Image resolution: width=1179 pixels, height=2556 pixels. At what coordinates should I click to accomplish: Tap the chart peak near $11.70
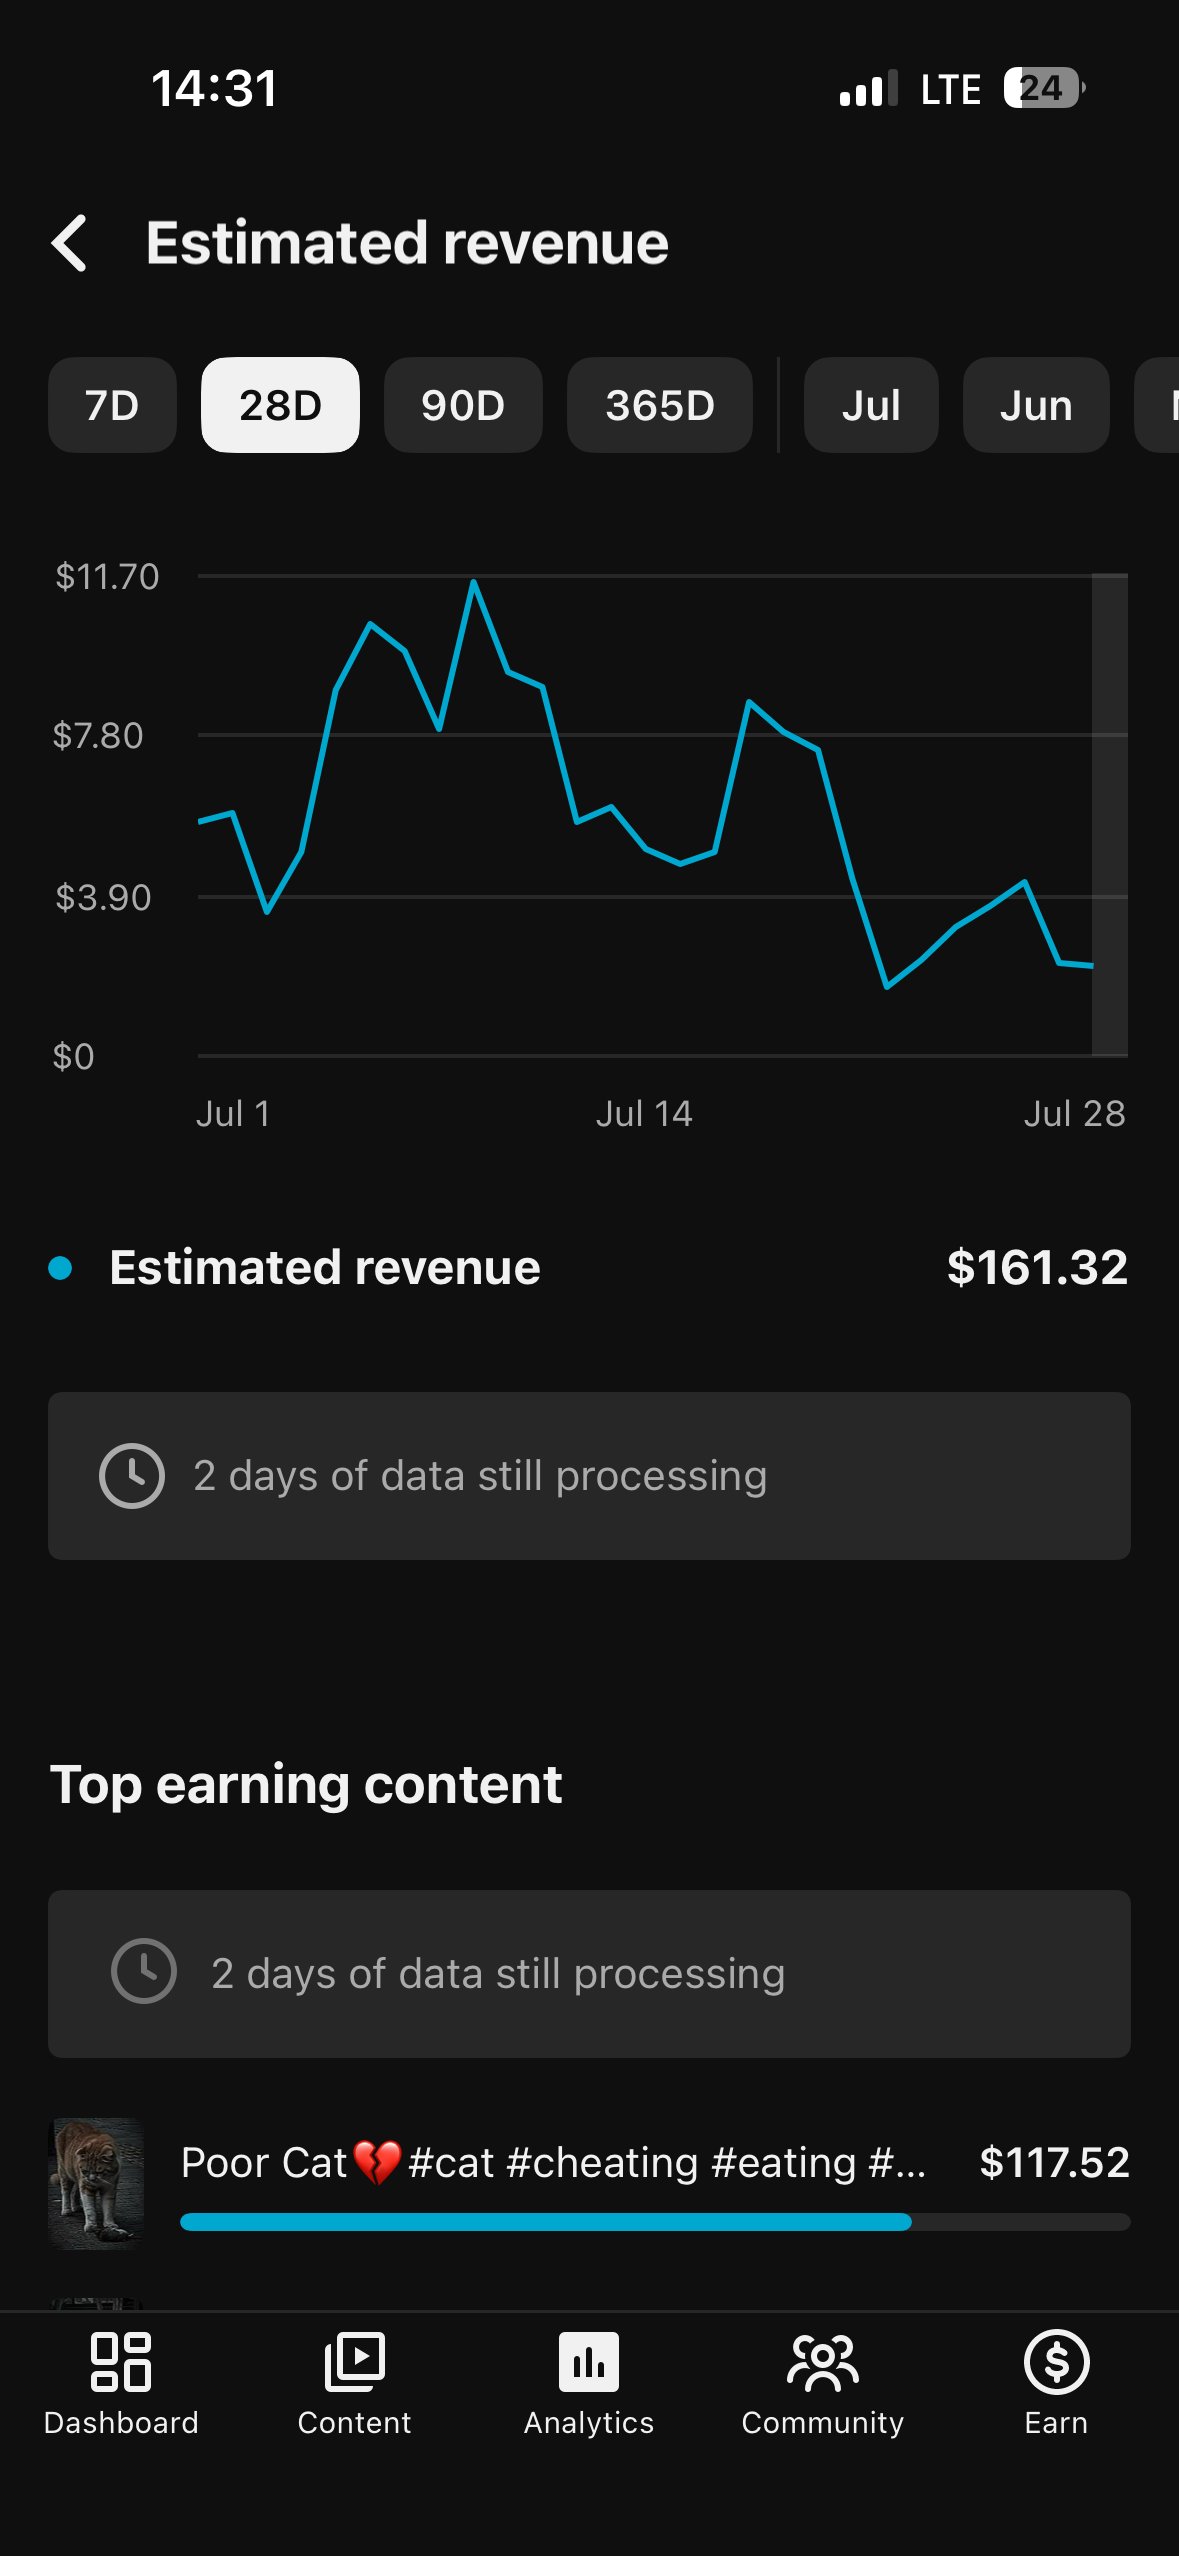473,581
